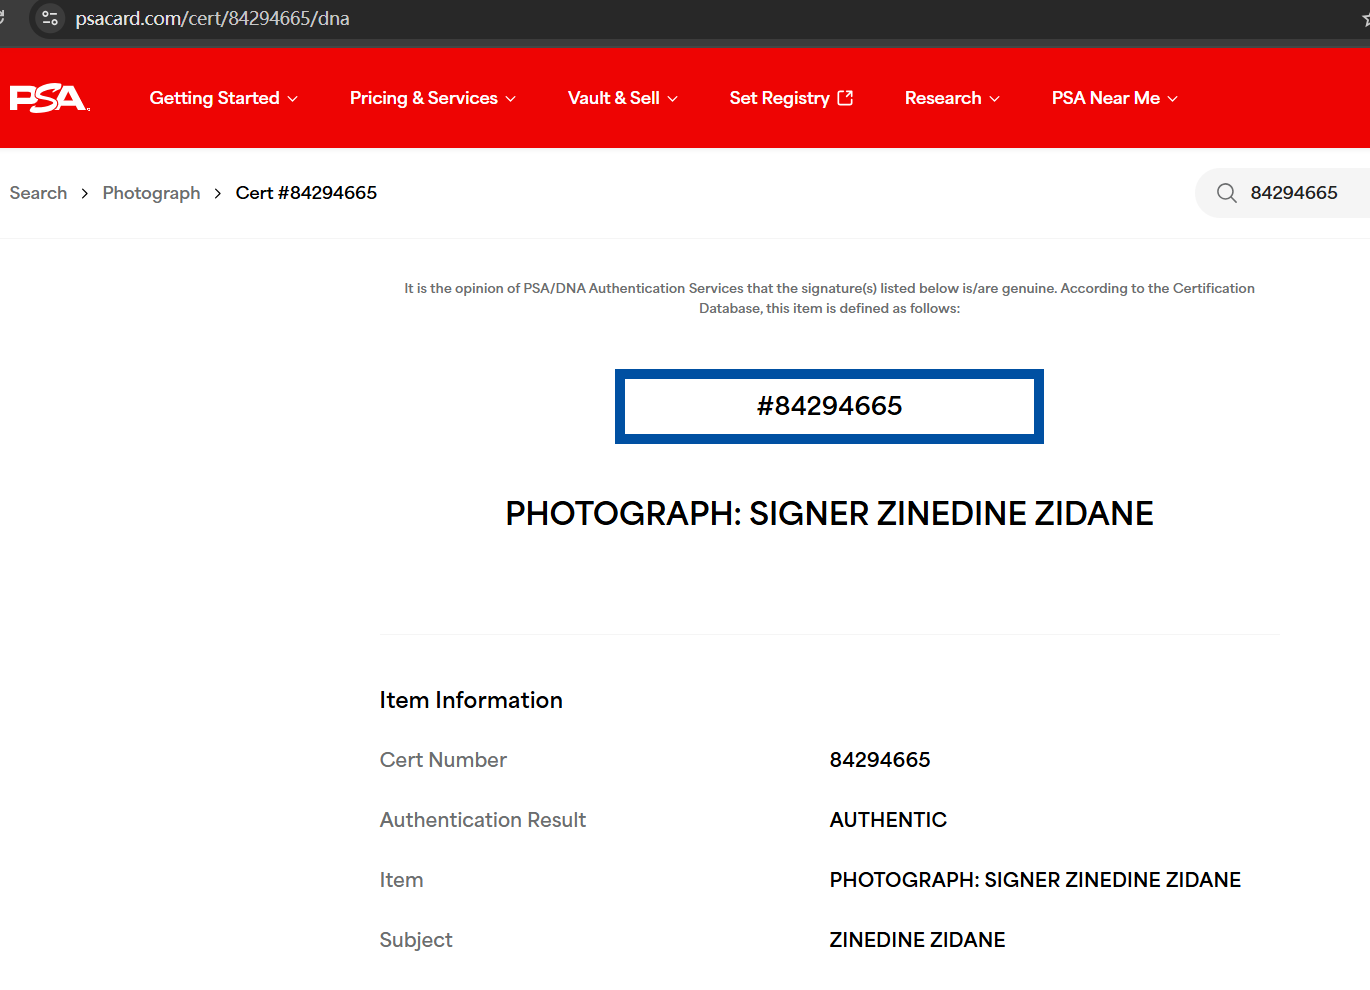Viewport: 1370px width, 990px height.
Task: Click the blue-bordered #84294665 cert box
Action: point(829,406)
